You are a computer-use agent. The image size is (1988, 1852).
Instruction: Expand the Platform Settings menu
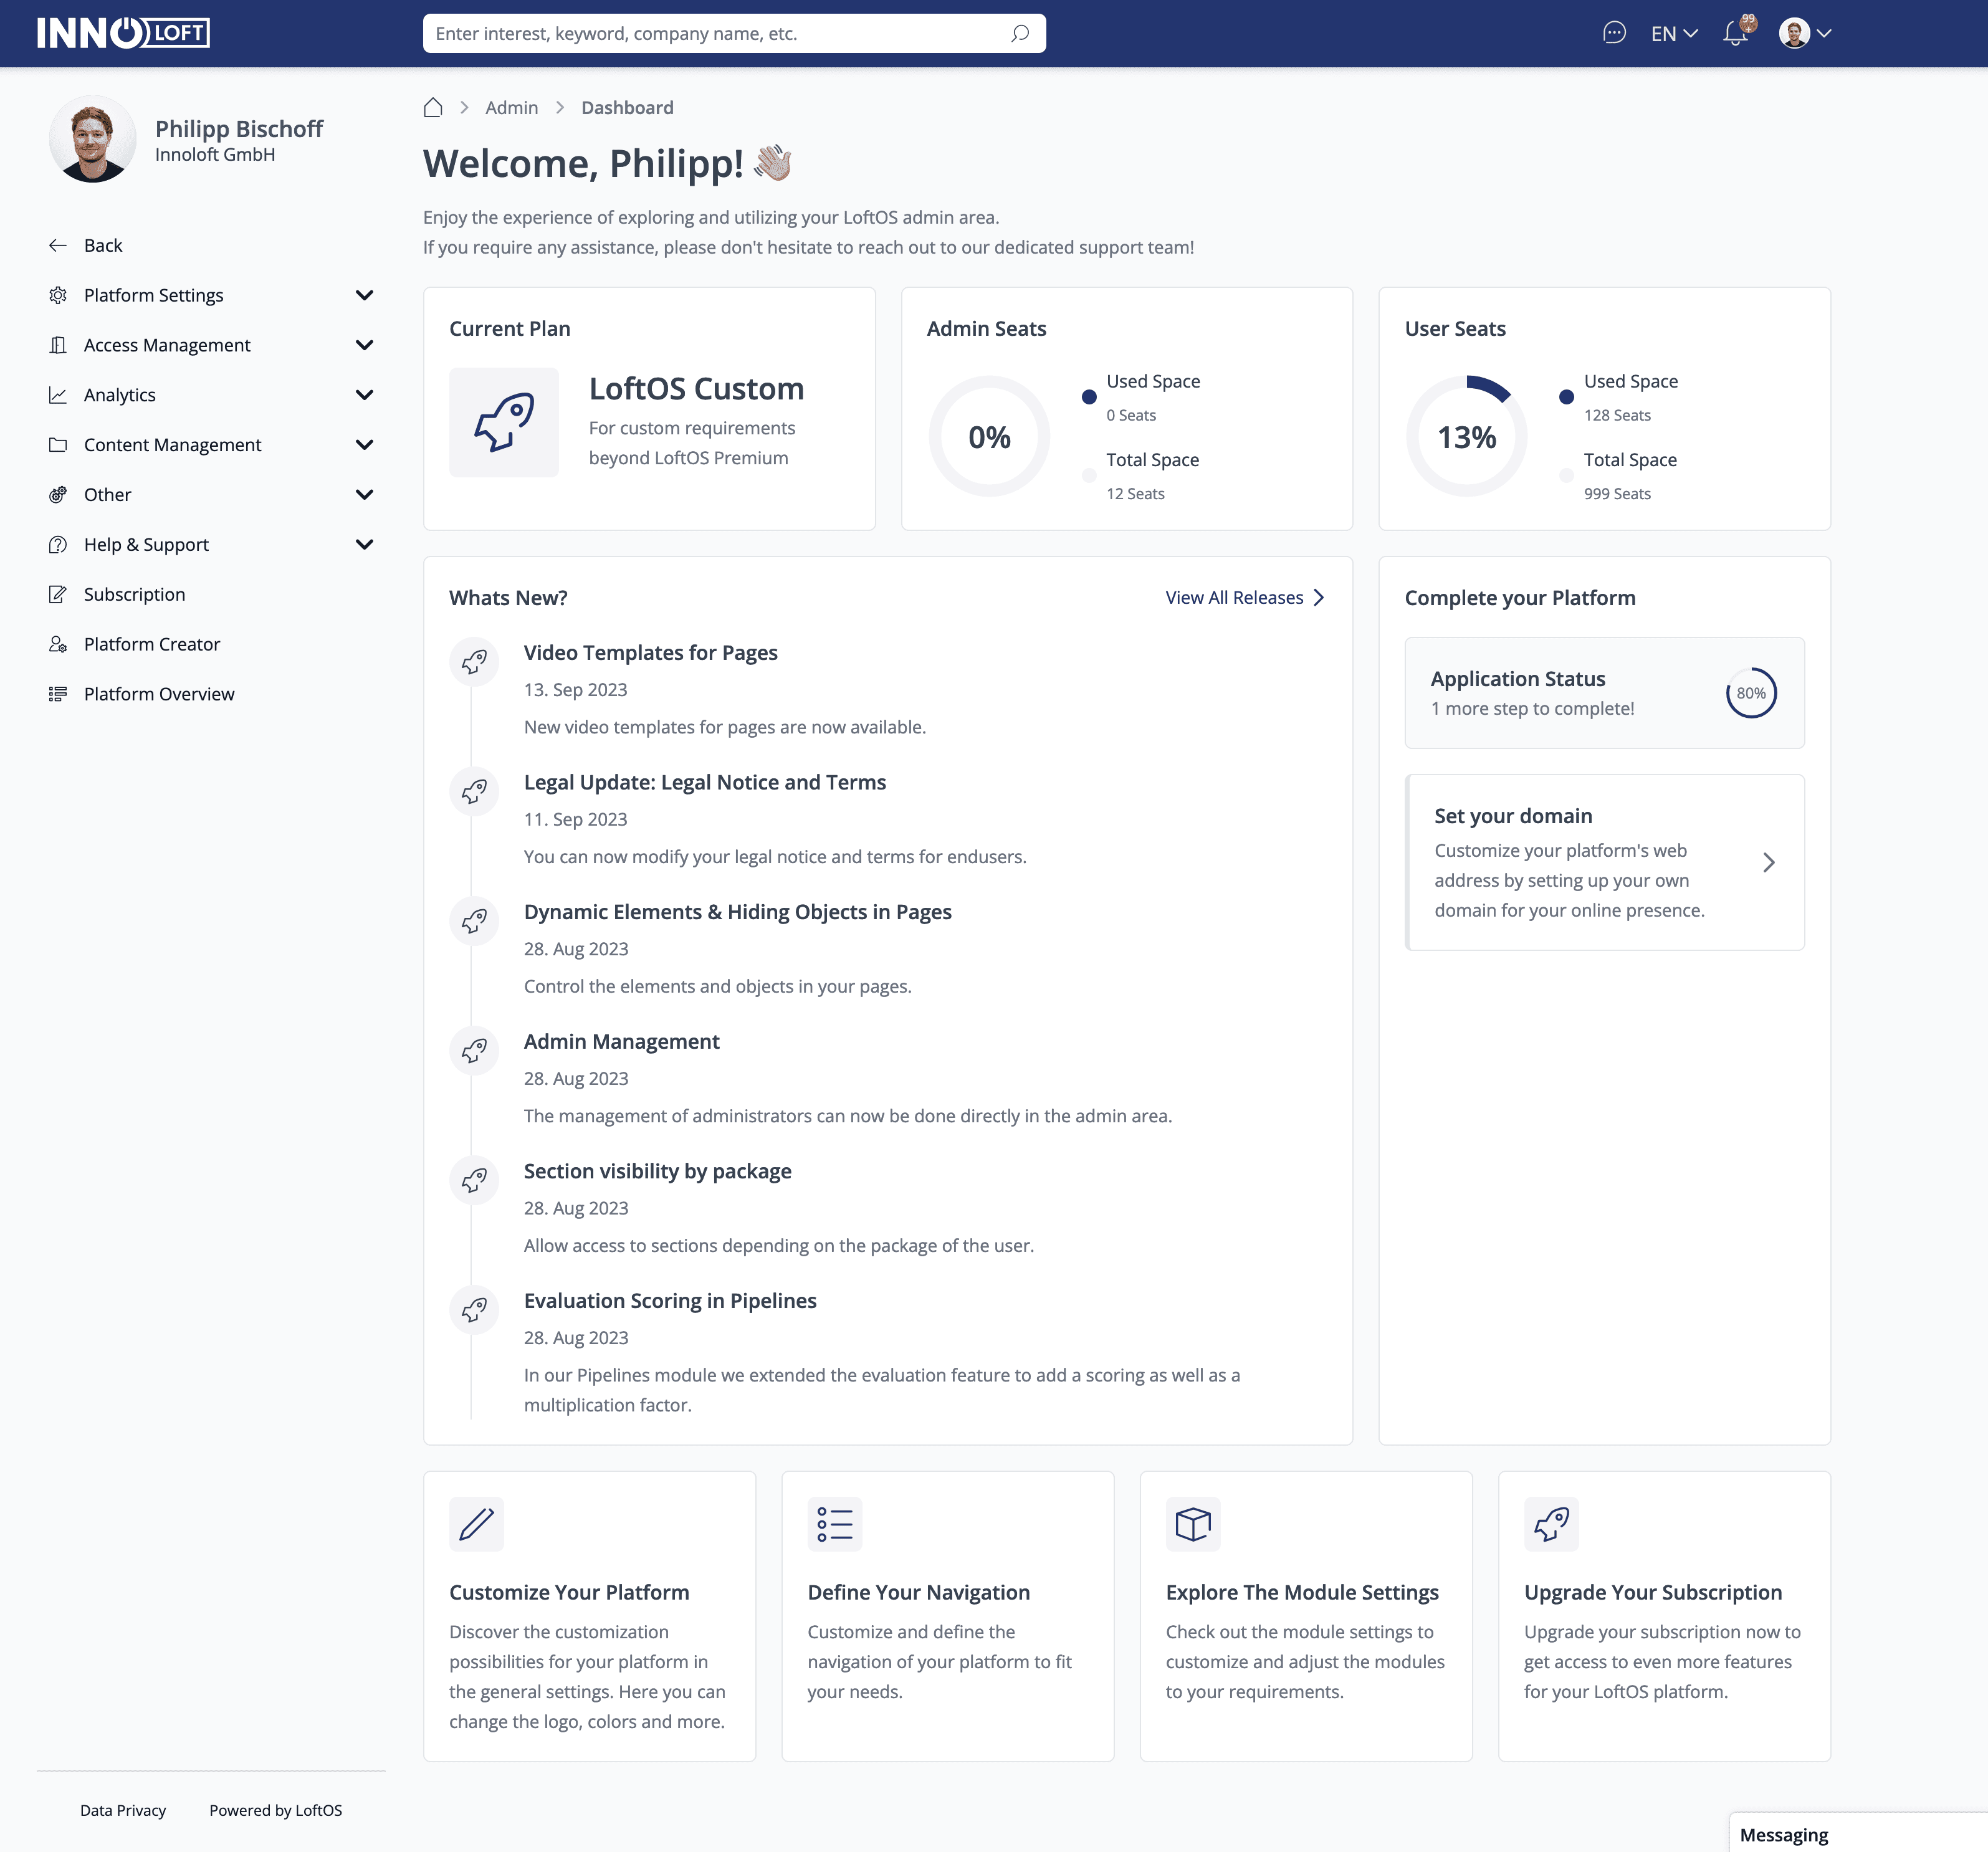tap(364, 295)
